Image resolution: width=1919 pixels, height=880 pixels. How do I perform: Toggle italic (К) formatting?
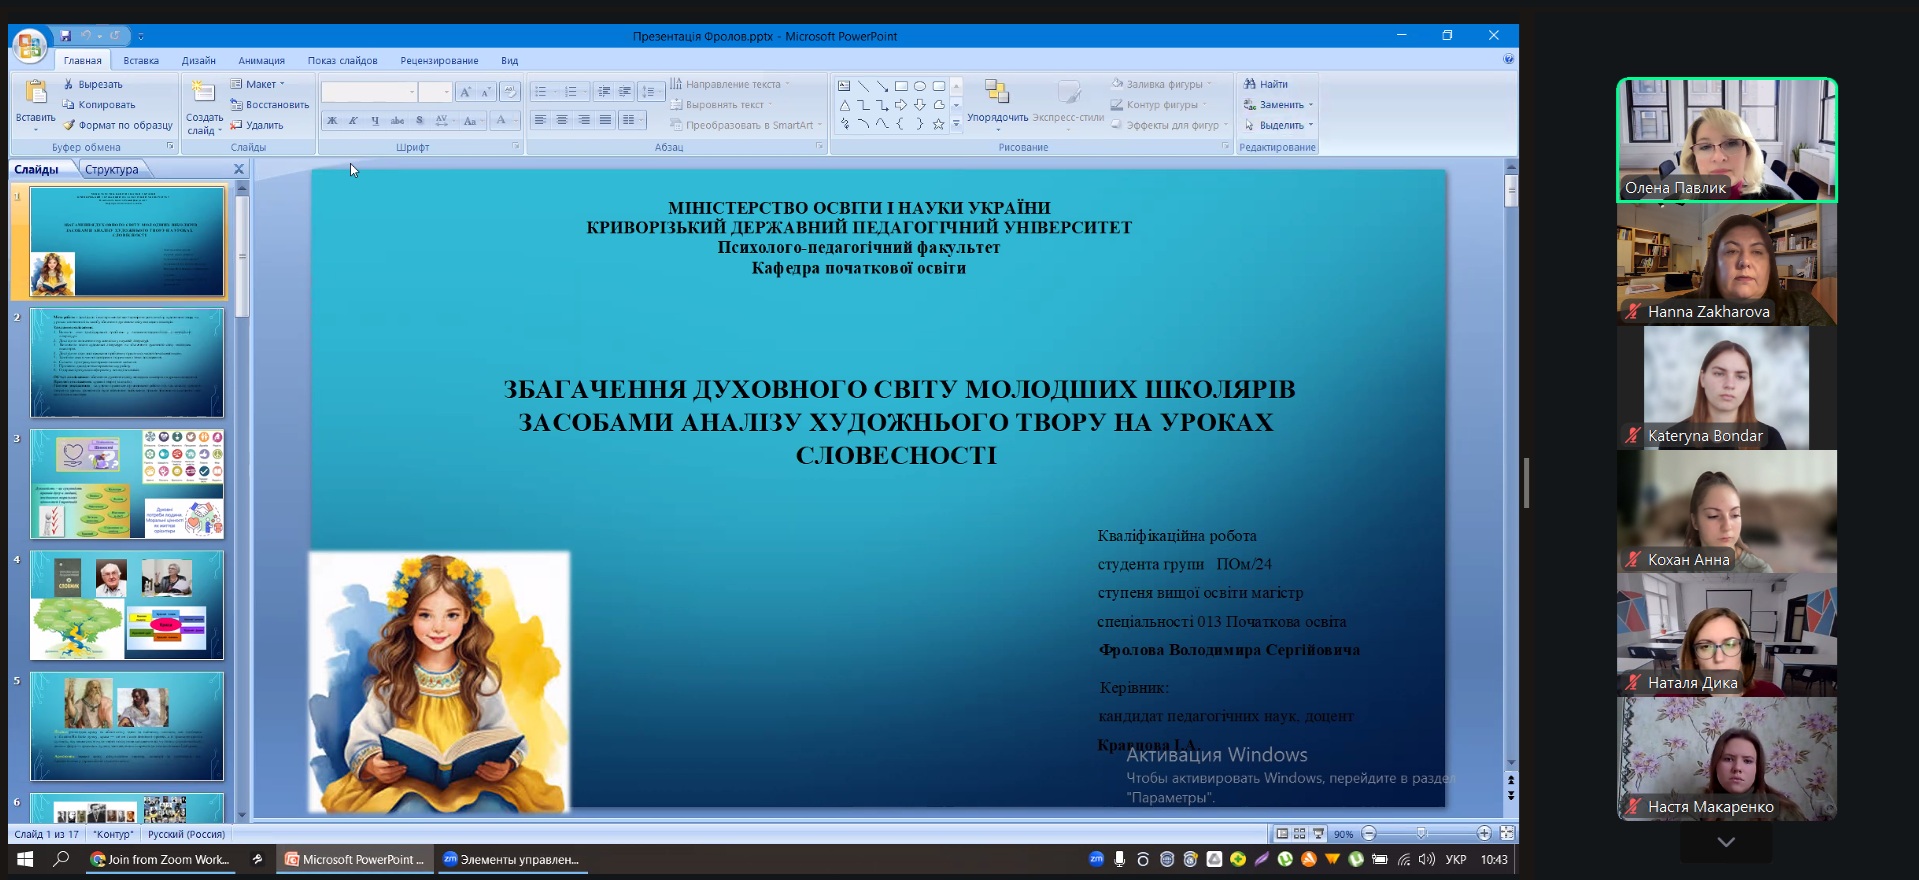coord(353,121)
